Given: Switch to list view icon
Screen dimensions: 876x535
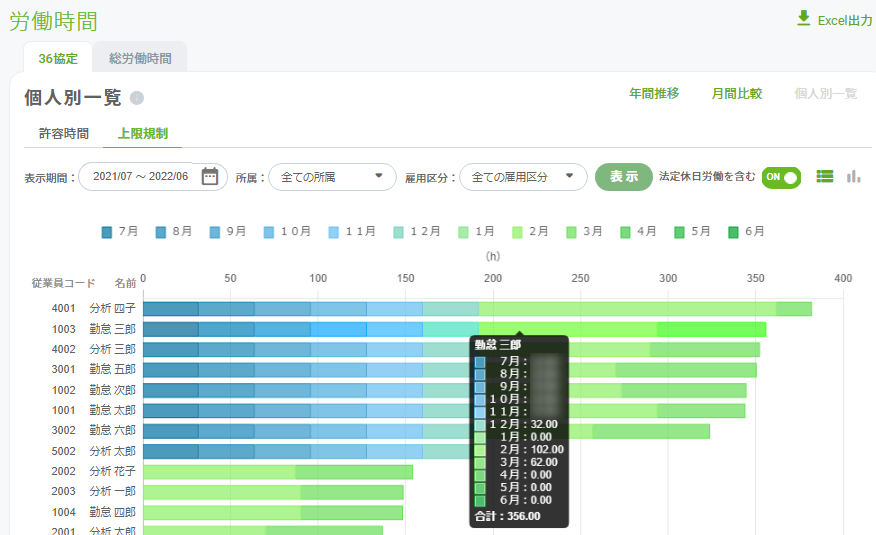Looking at the screenshot, I should click(x=825, y=176).
